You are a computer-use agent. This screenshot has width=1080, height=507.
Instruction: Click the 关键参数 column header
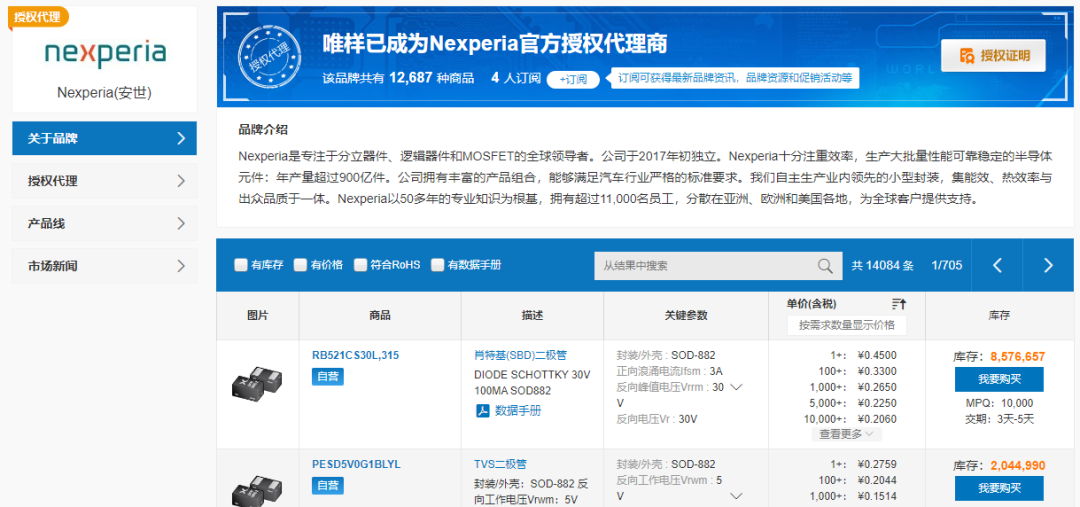point(686,315)
